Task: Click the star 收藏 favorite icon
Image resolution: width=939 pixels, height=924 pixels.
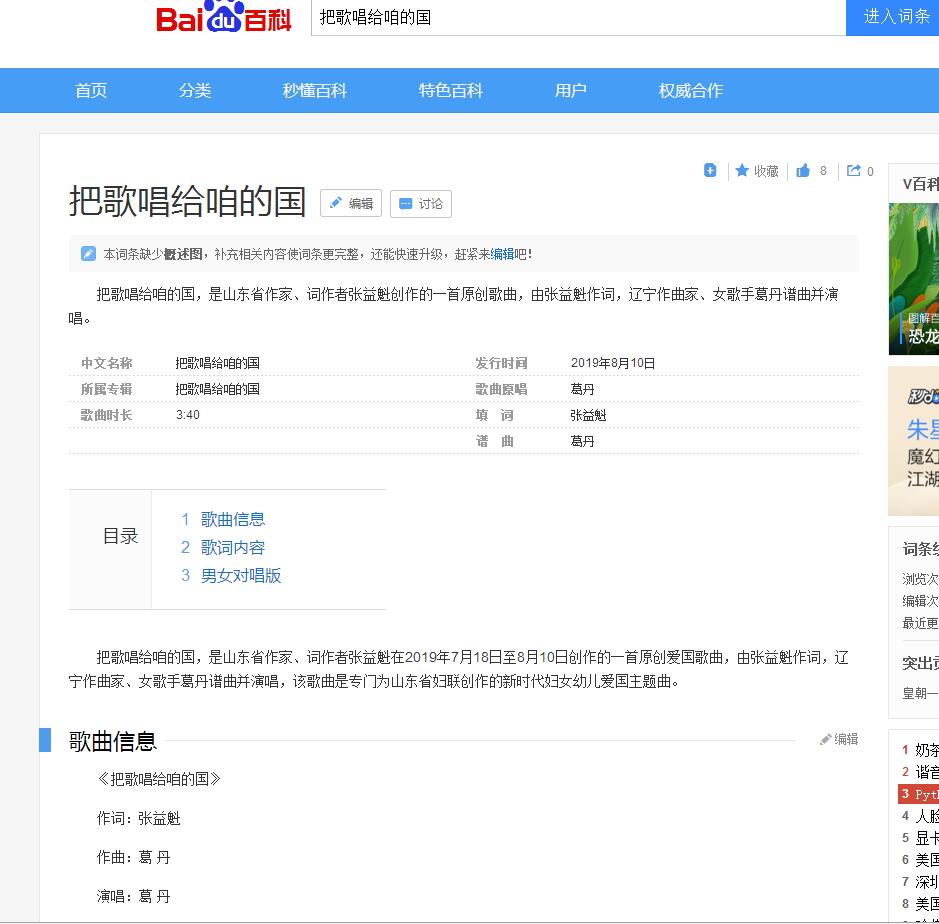Action: [742, 171]
